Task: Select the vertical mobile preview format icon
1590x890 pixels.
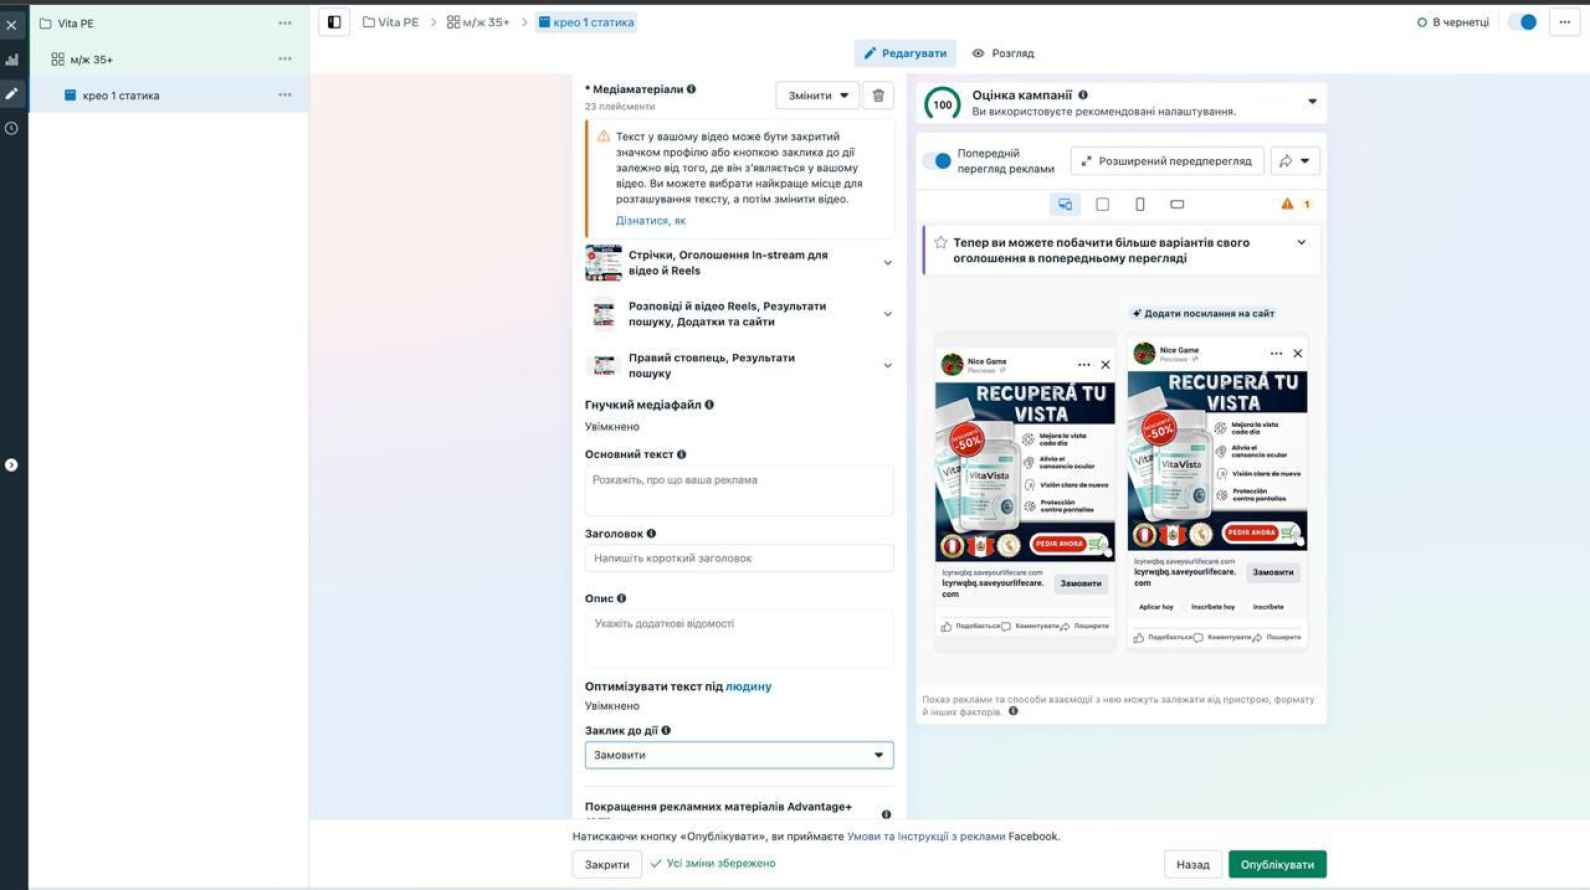Action: pyautogui.click(x=1140, y=204)
